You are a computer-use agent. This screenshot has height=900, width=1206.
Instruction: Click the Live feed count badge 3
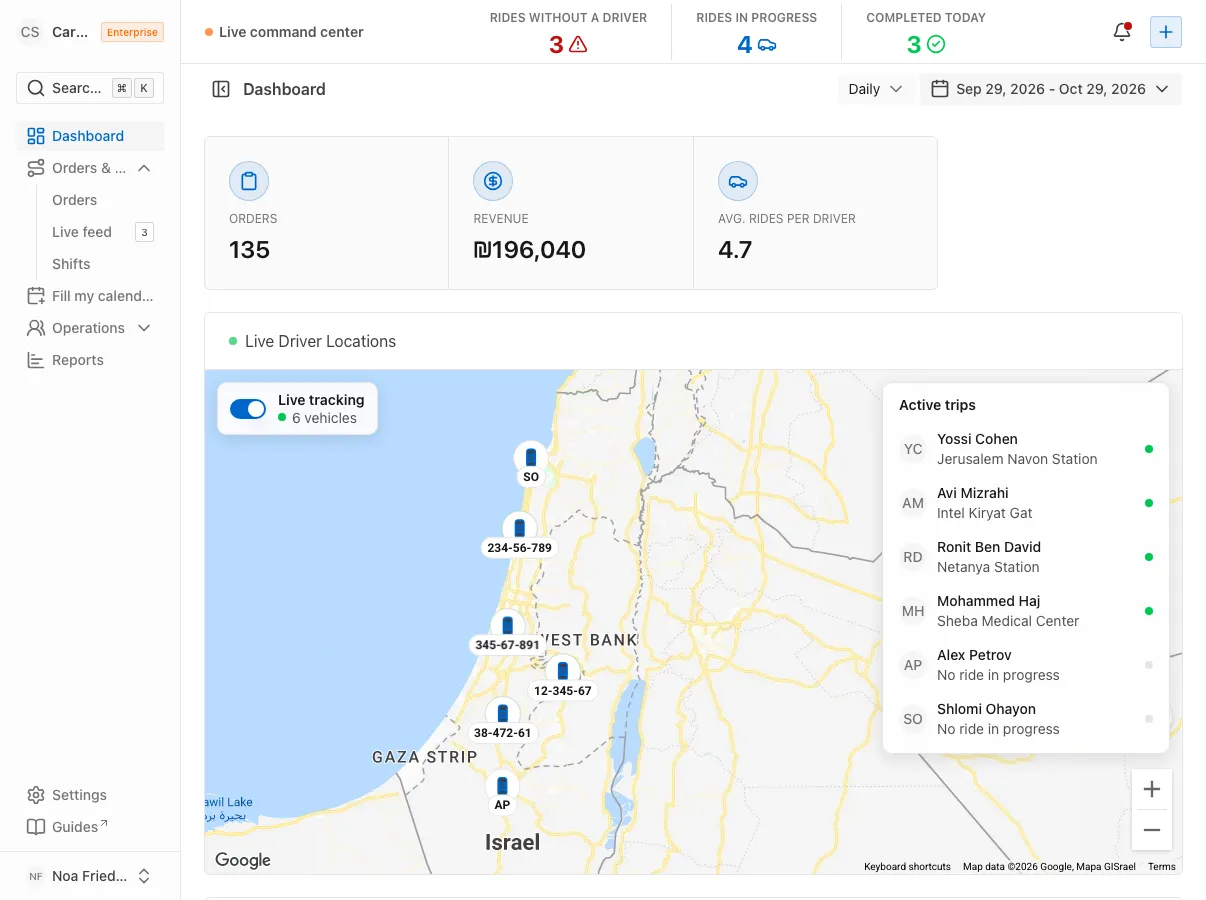[x=144, y=233]
